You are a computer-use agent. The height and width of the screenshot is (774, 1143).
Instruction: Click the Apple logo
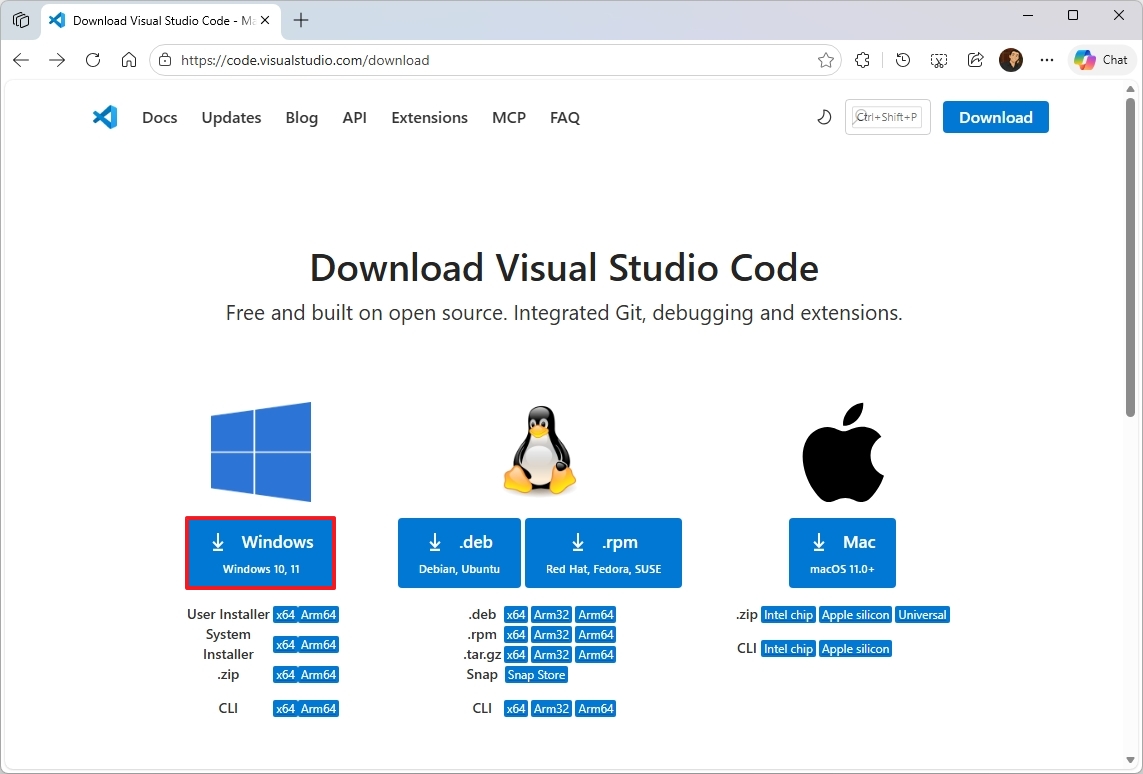(843, 452)
